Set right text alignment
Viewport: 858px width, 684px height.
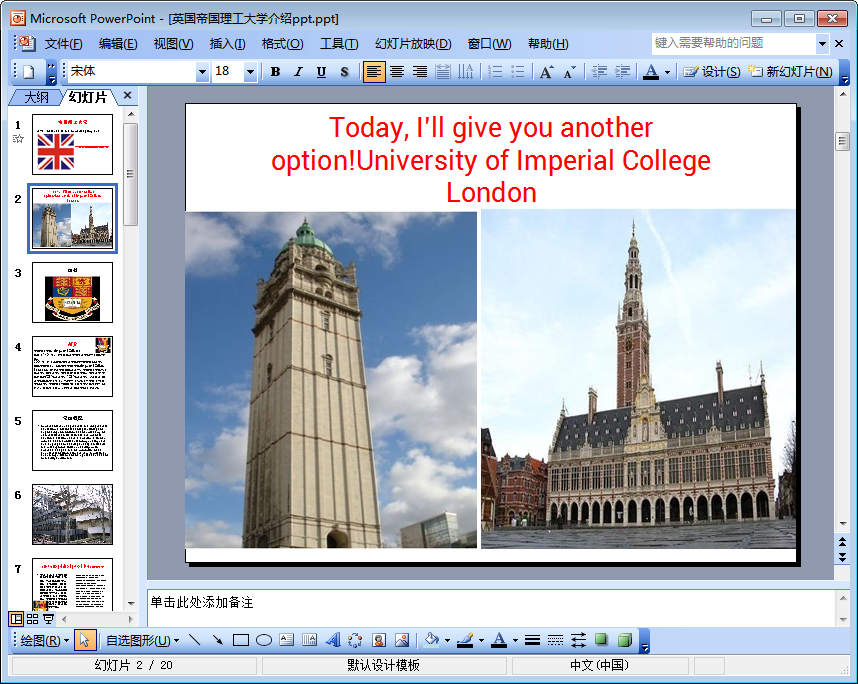point(420,72)
